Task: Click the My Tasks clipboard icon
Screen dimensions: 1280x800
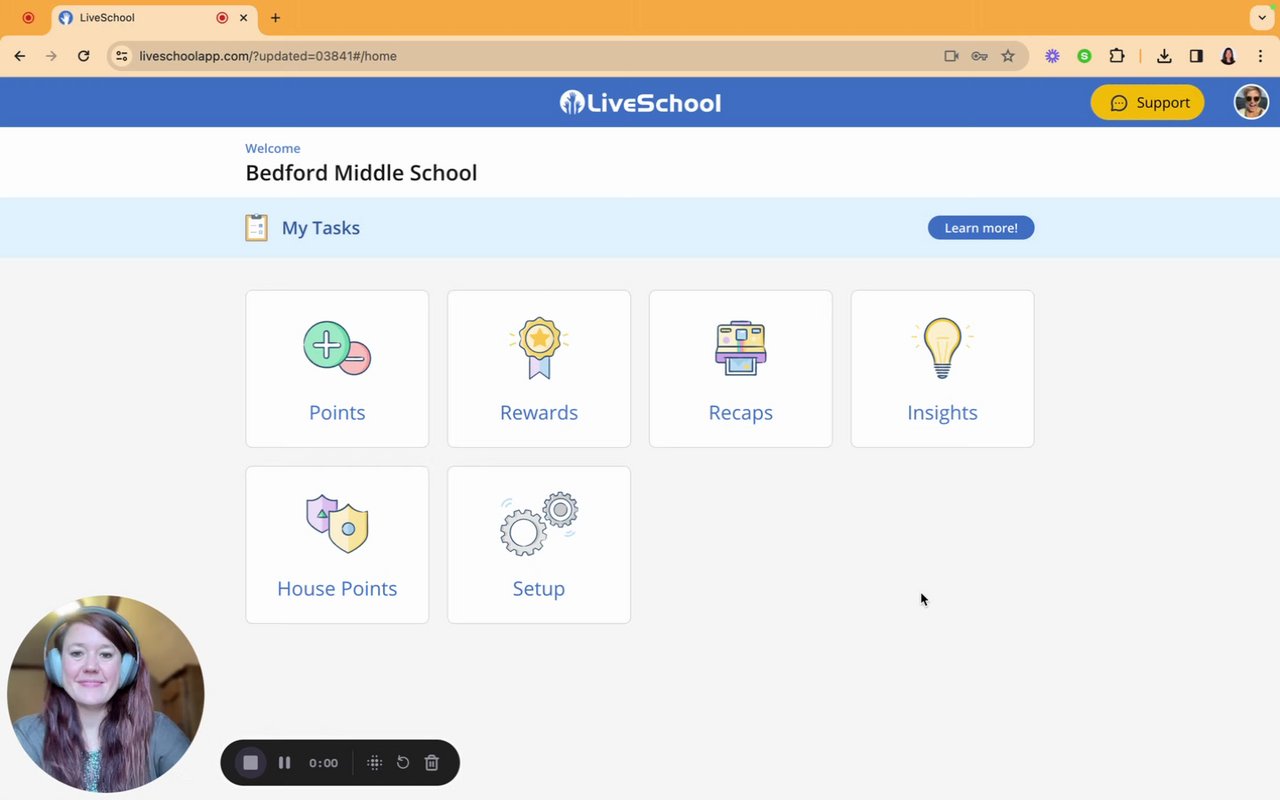Action: coord(257,228)
